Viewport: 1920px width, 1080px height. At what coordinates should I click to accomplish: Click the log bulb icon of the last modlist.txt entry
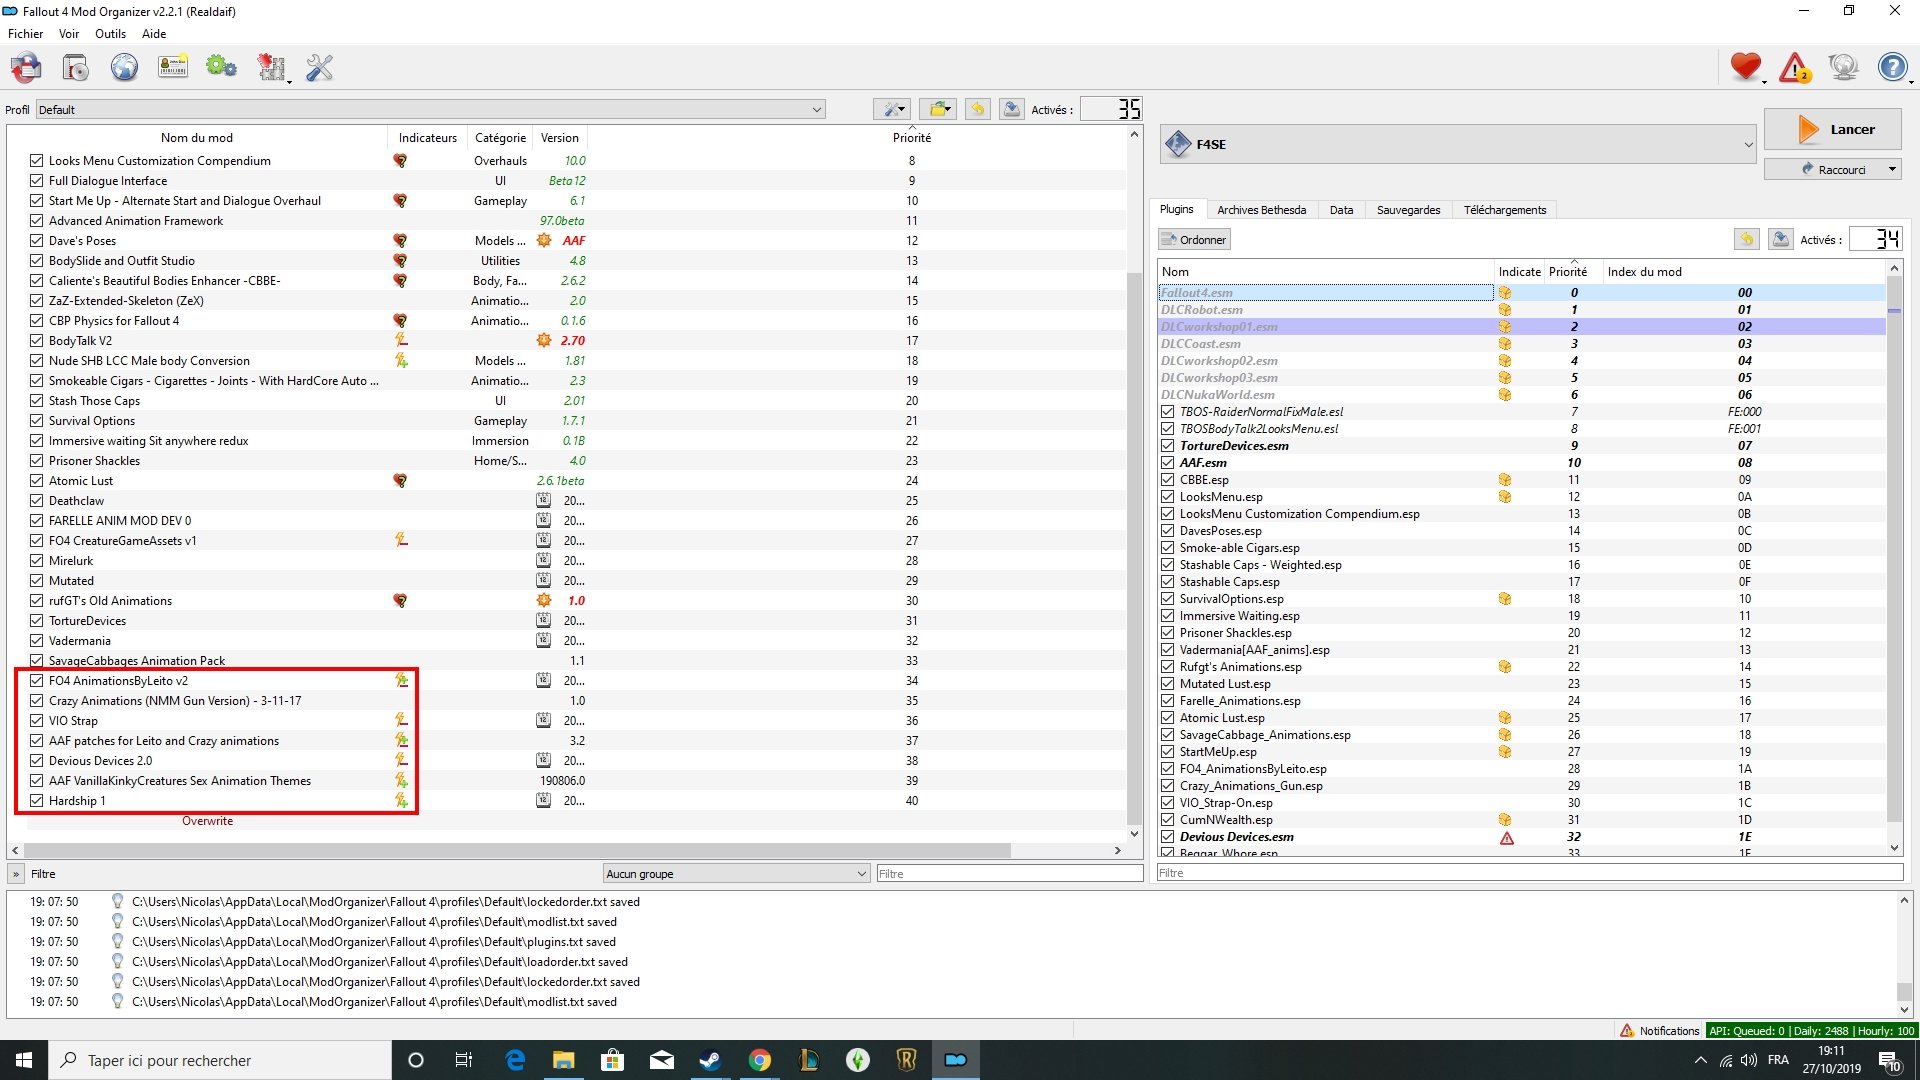pos(117,1001)
